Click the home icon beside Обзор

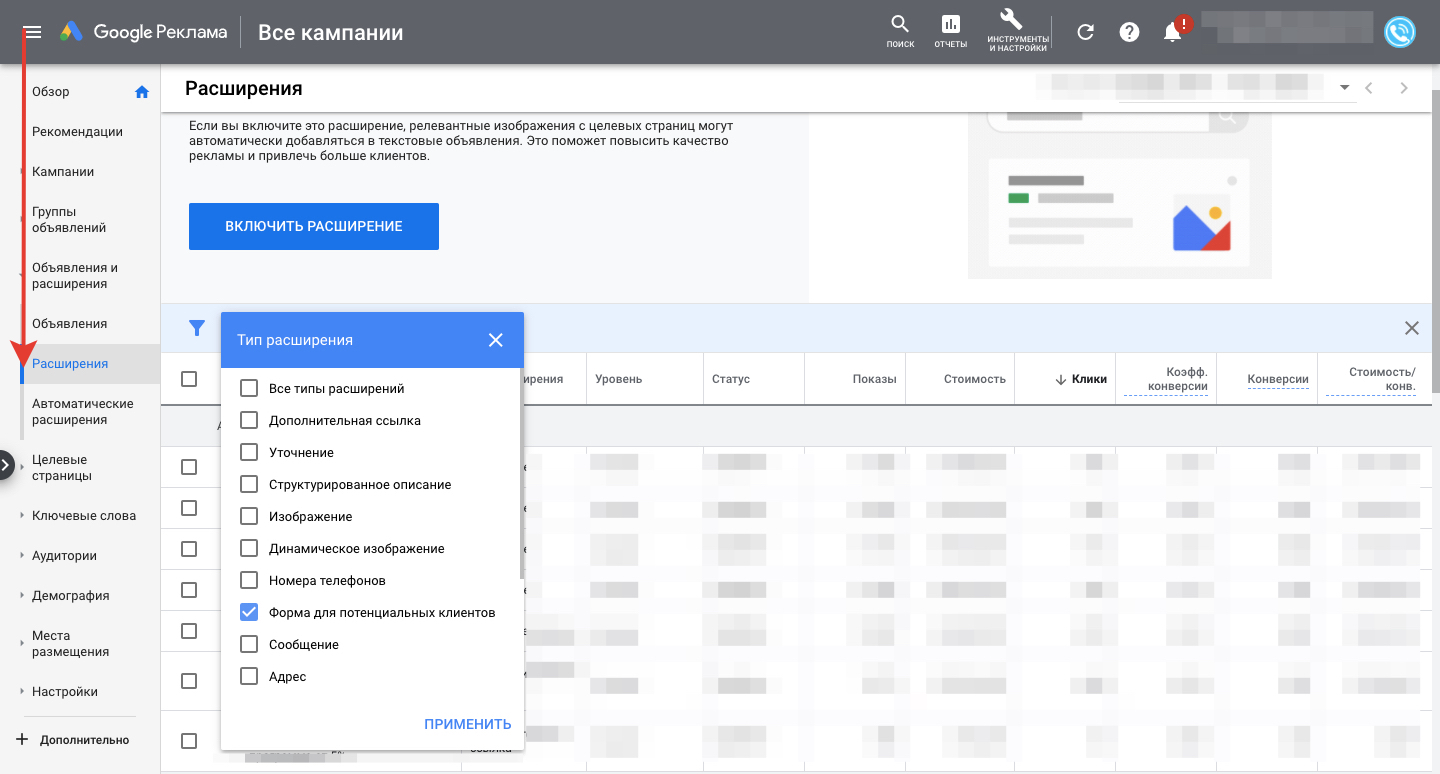(x=142, y=92)
